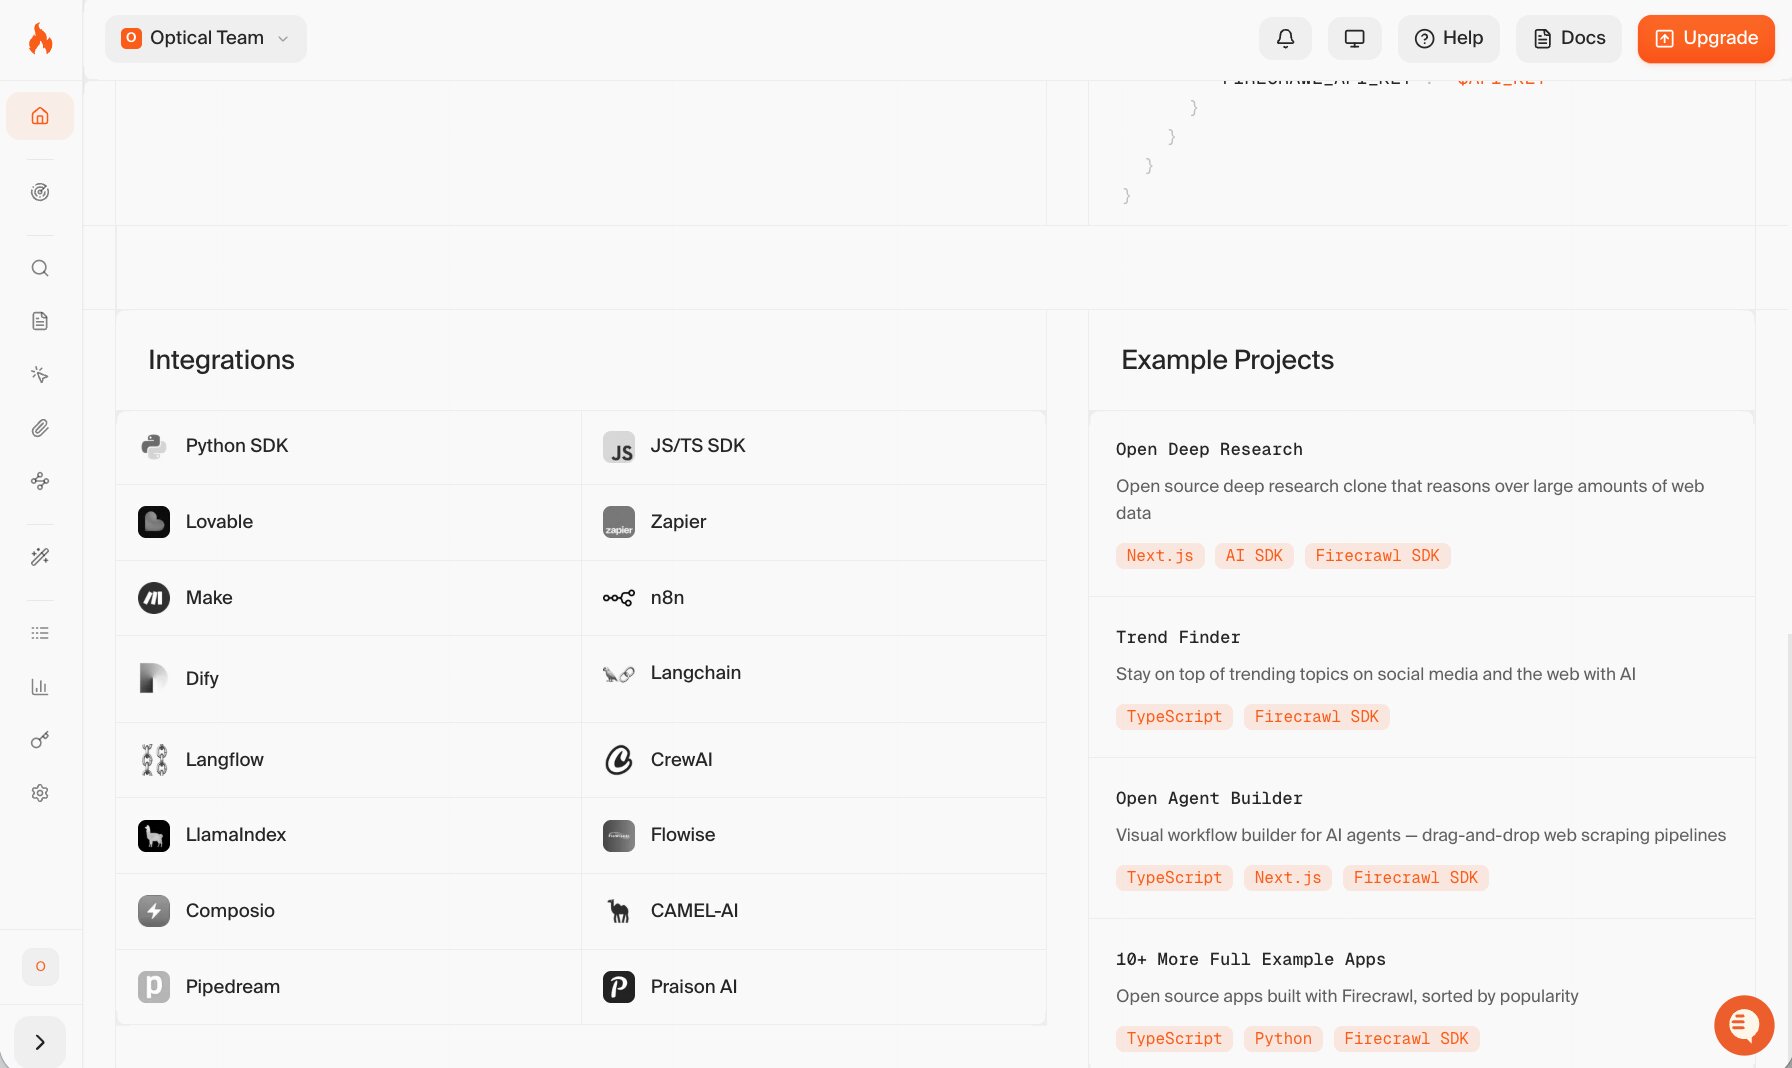Click the CAMEL-AI camel logo icon

pos(619,911)
